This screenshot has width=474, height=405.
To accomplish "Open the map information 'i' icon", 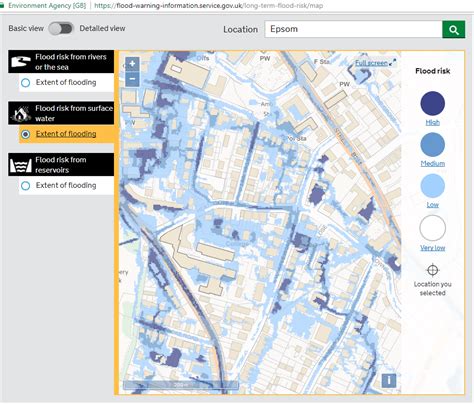I will click(389, 380).
